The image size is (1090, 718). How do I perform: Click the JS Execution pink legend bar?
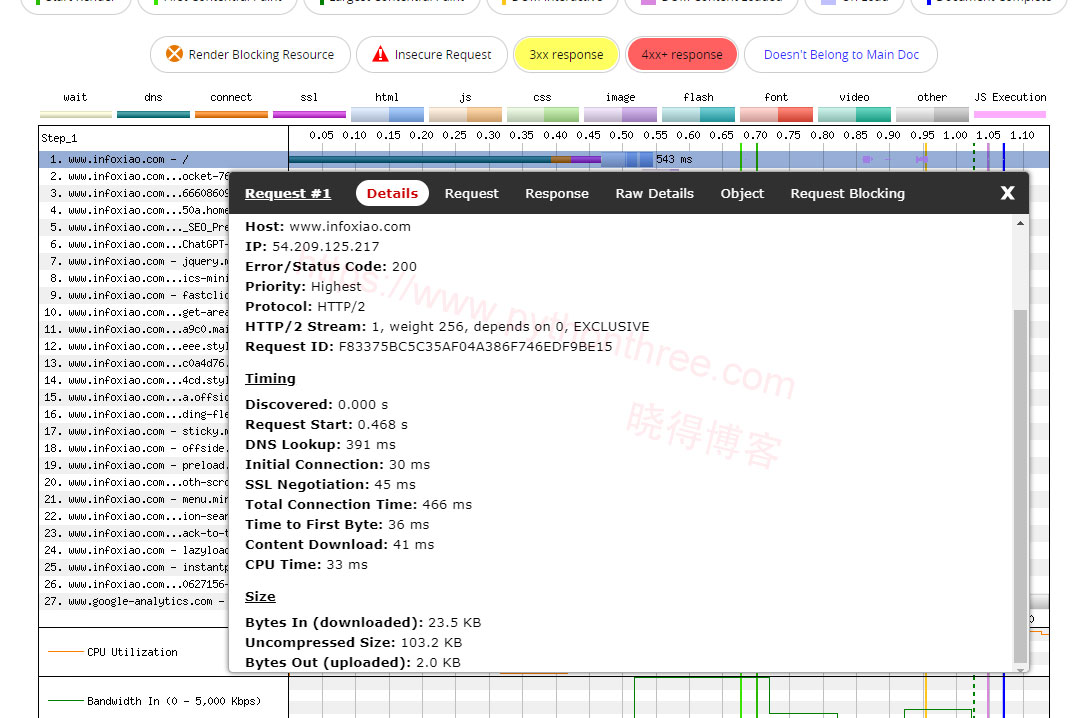click(1010, 114)
